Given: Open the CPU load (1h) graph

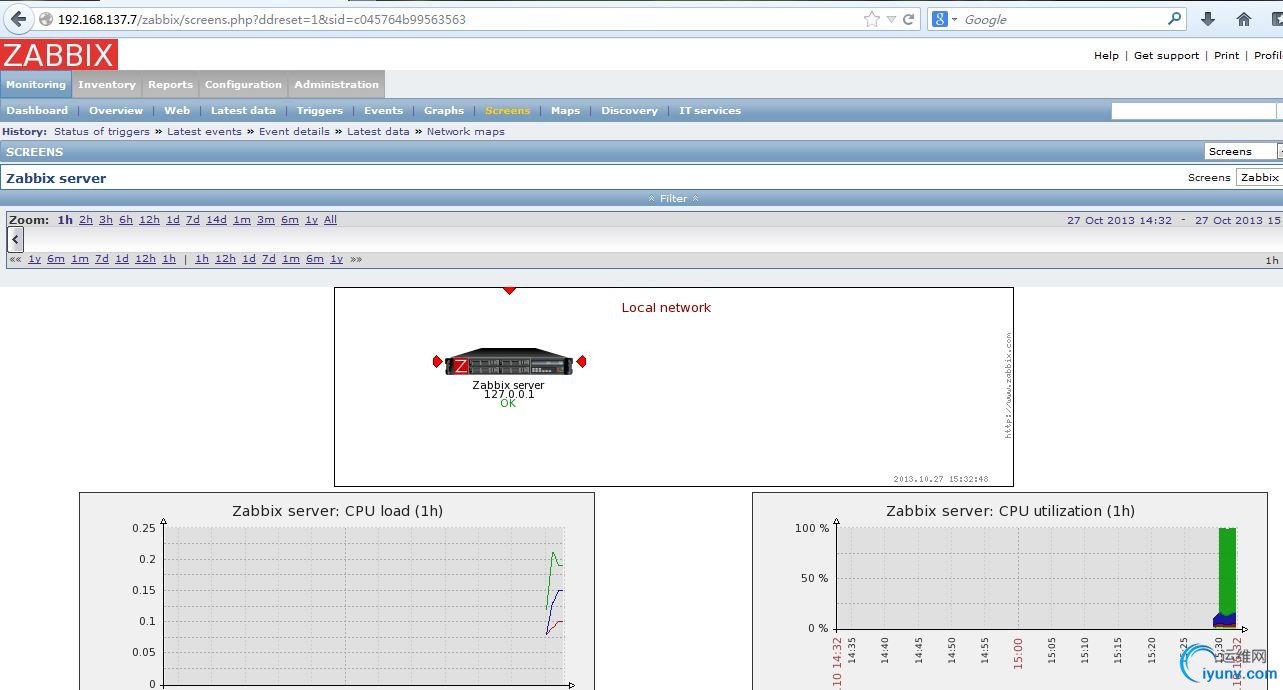Looking at the screenshot, I should tap(337, 590).
